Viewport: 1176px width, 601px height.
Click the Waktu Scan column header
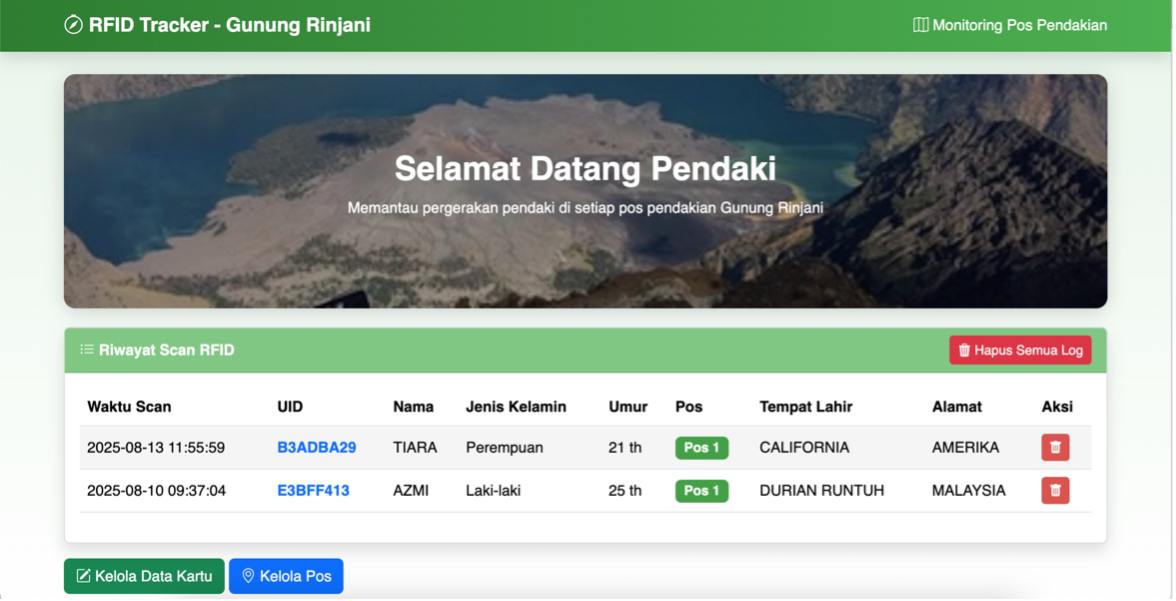(x=128, y=406)
